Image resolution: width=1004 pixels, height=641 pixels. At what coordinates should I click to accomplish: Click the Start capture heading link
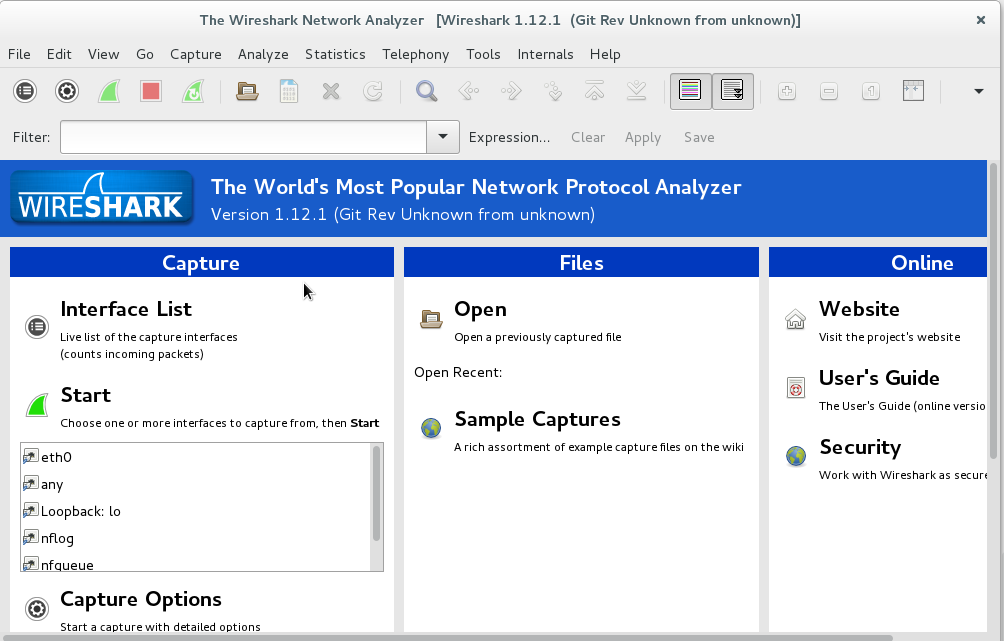86,395
